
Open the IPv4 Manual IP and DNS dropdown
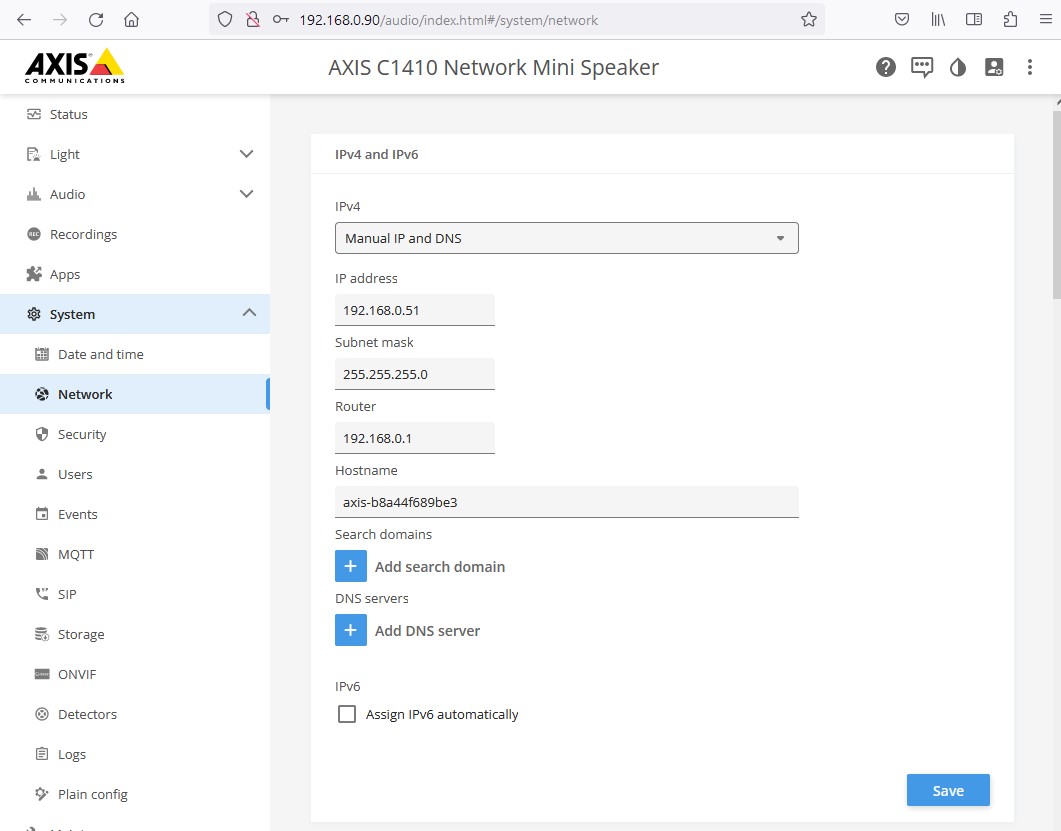point(566,238)
